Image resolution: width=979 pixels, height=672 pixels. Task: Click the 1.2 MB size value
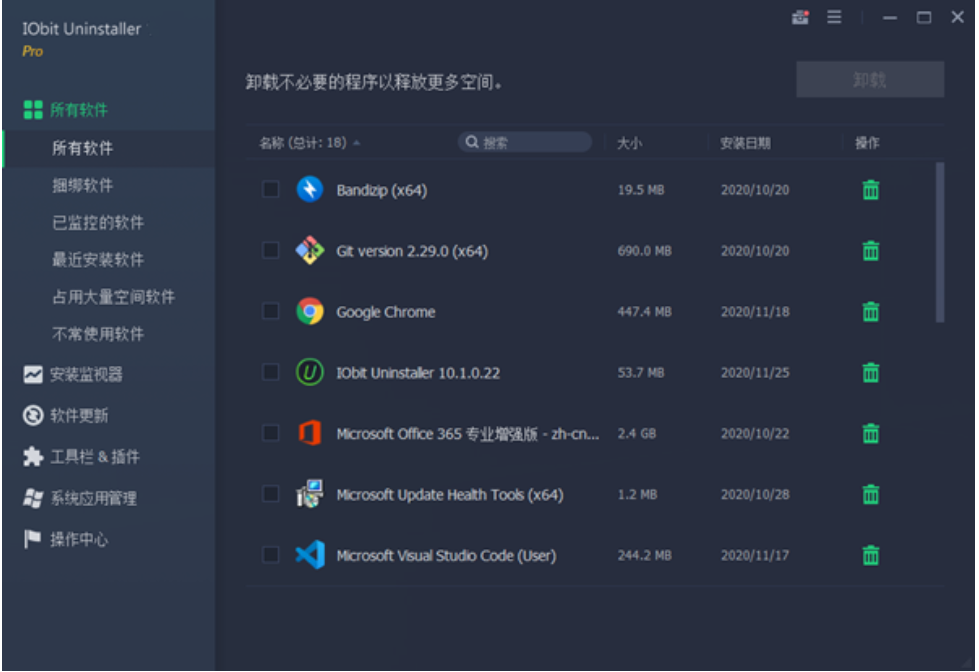(637, 495)
